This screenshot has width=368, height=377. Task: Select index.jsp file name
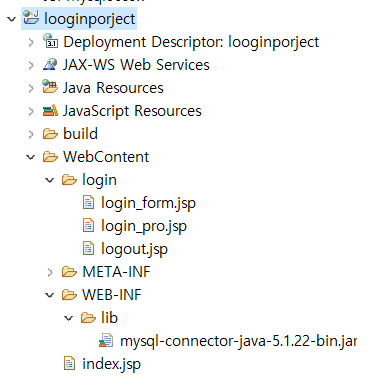coord(111,364)
